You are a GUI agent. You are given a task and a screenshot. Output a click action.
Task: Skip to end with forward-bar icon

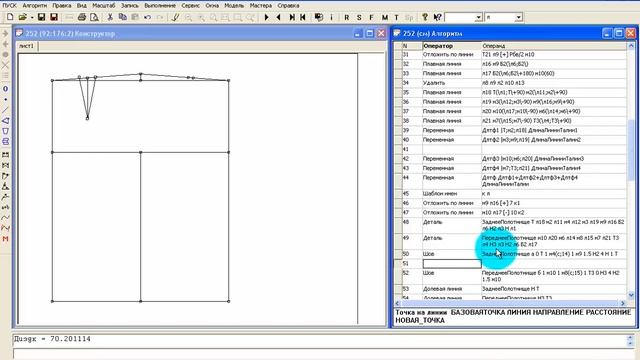click(292, 17)
